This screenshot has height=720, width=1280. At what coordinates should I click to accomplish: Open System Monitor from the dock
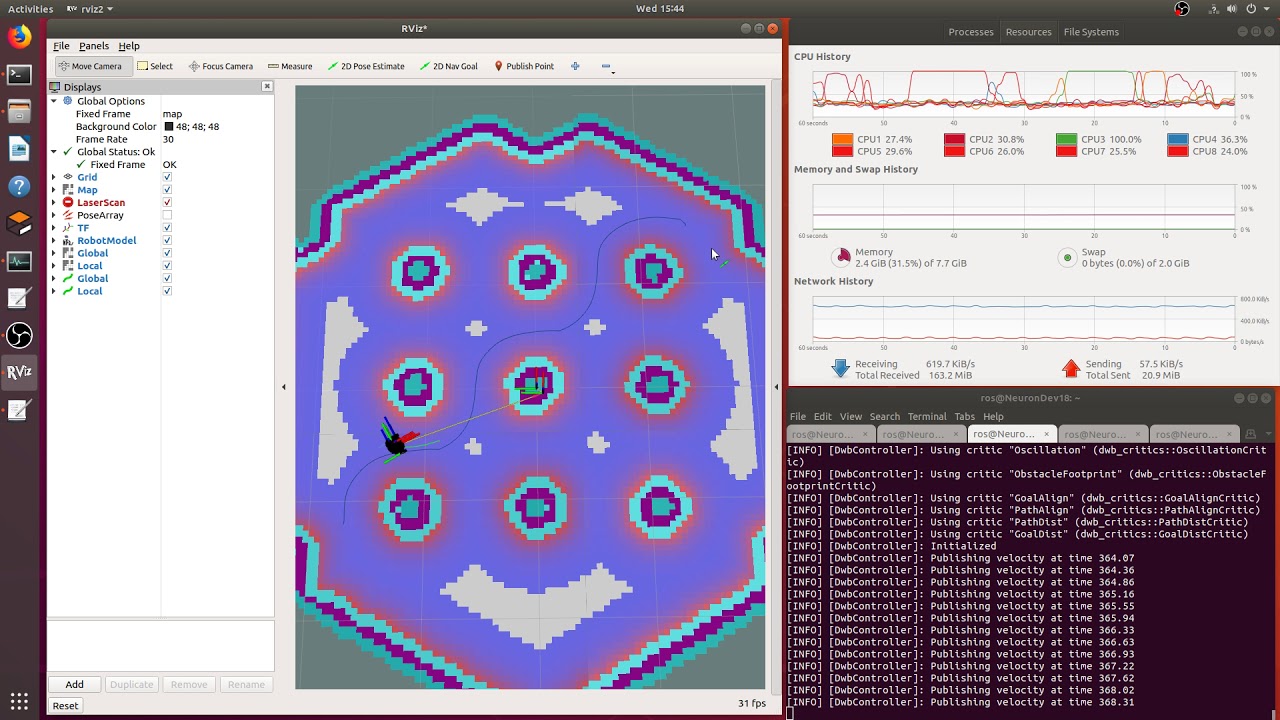(x=19, y=261)
